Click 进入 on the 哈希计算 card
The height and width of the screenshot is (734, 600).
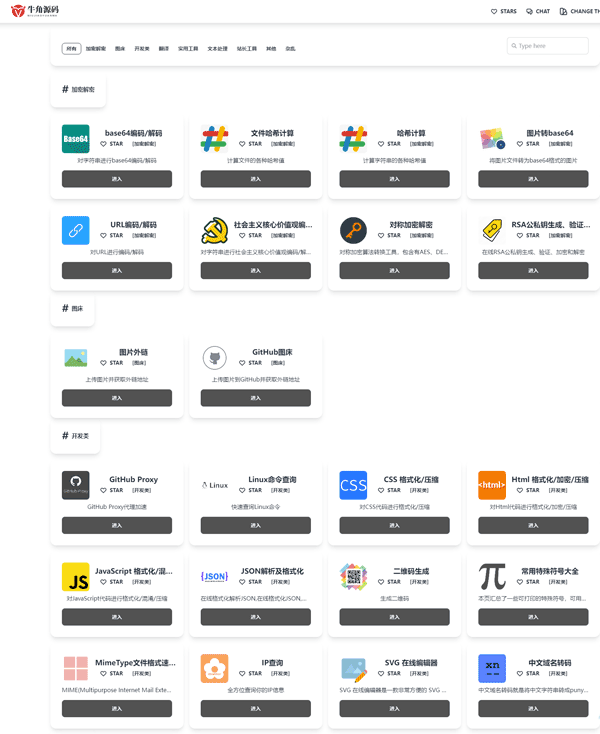coord(395,179)
